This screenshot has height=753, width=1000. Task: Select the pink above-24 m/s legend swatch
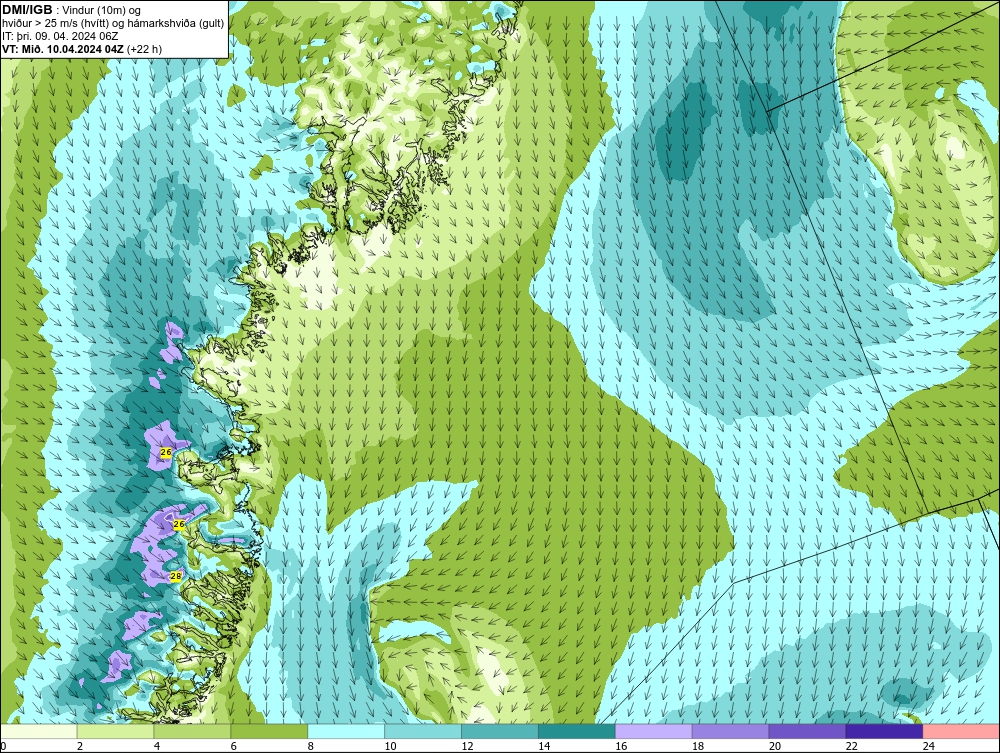click(x=961, y=731)
